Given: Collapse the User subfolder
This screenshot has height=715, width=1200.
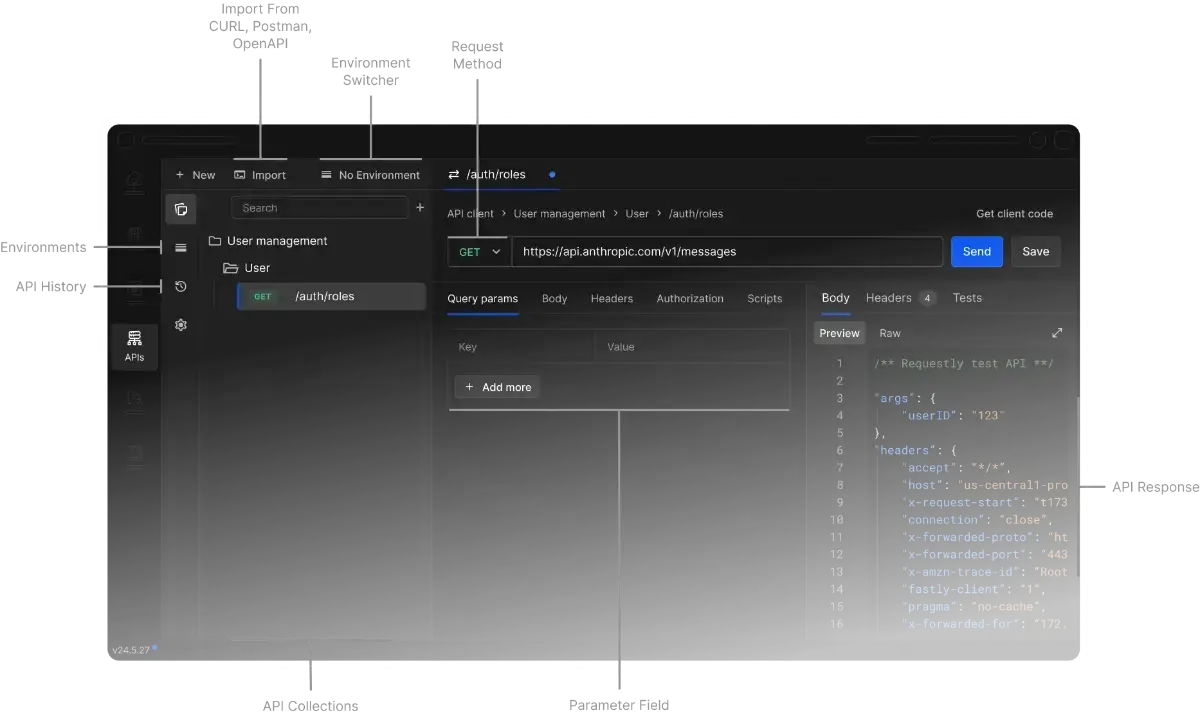Looking at the screenshot, I should pyautogui.click(x=247, y=268).
